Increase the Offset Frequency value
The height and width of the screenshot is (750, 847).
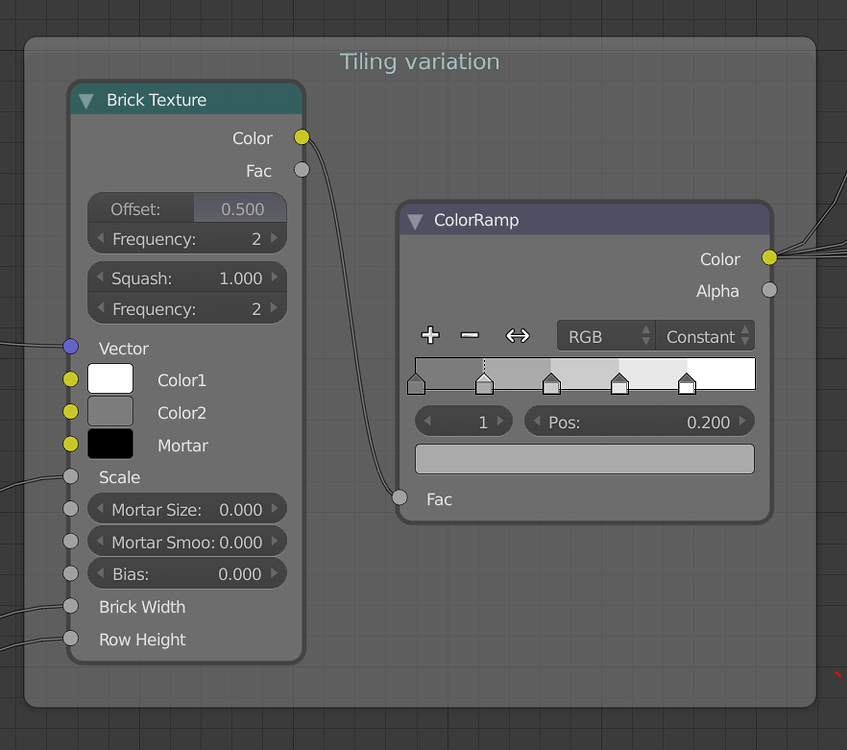click(x=274, y=238)
